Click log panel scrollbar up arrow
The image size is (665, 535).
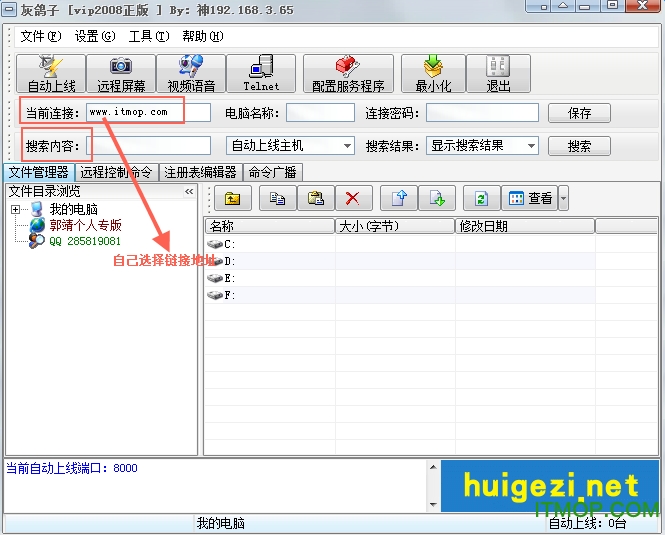[433, 467]
